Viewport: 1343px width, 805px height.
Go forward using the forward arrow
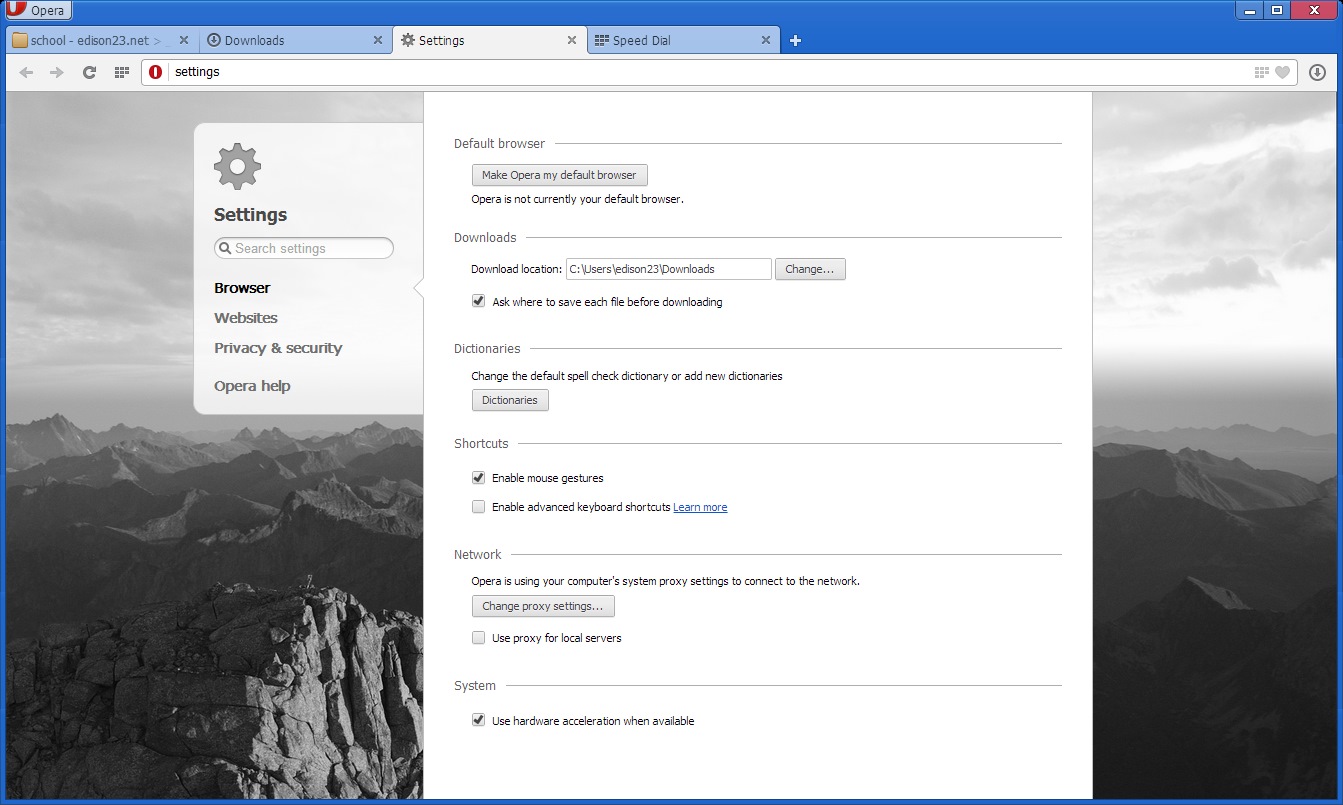pyautogui.click(x=57, y=72)
